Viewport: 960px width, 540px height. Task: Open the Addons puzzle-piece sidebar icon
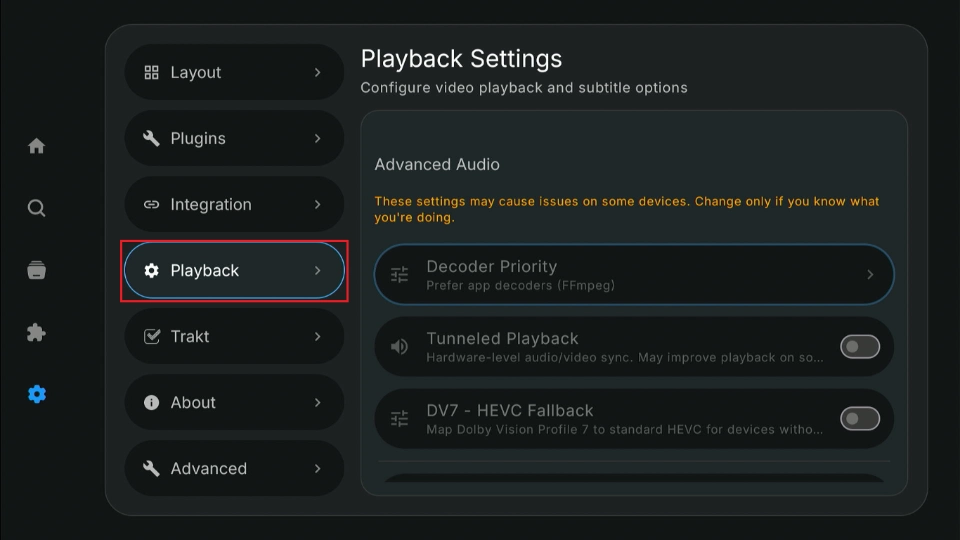click(x=37, y=332)
